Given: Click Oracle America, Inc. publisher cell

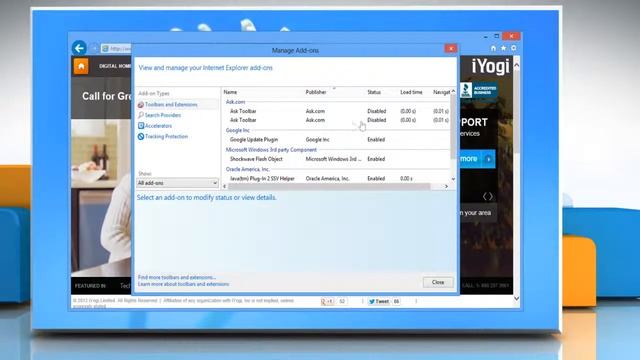Looking at the screenshot, I should point(327,178).
